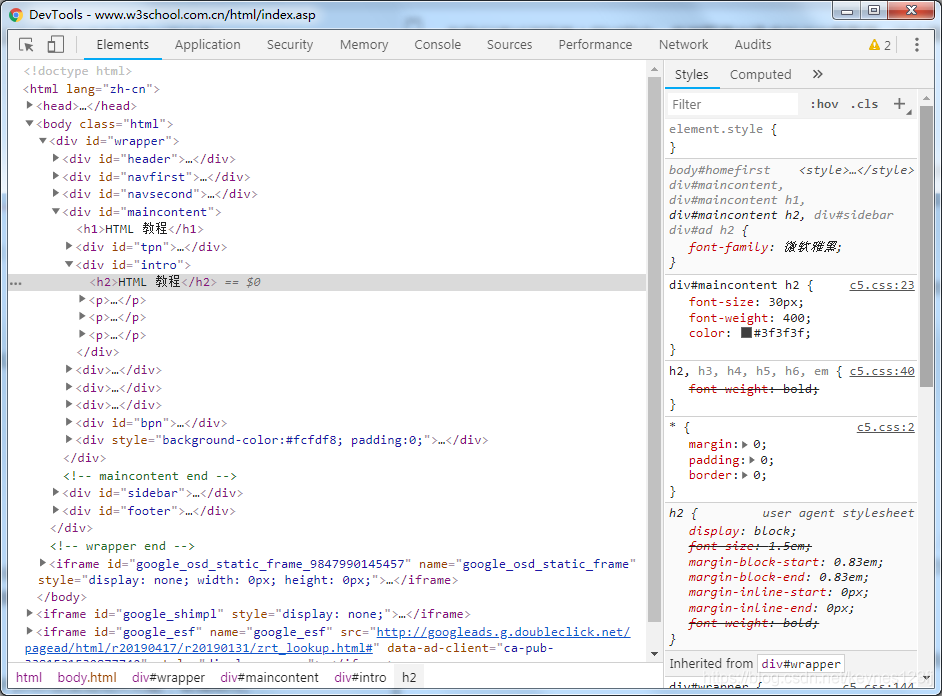
Task: Expand padding shorthand triangle in * rule
Action: [x=752, y=460]
